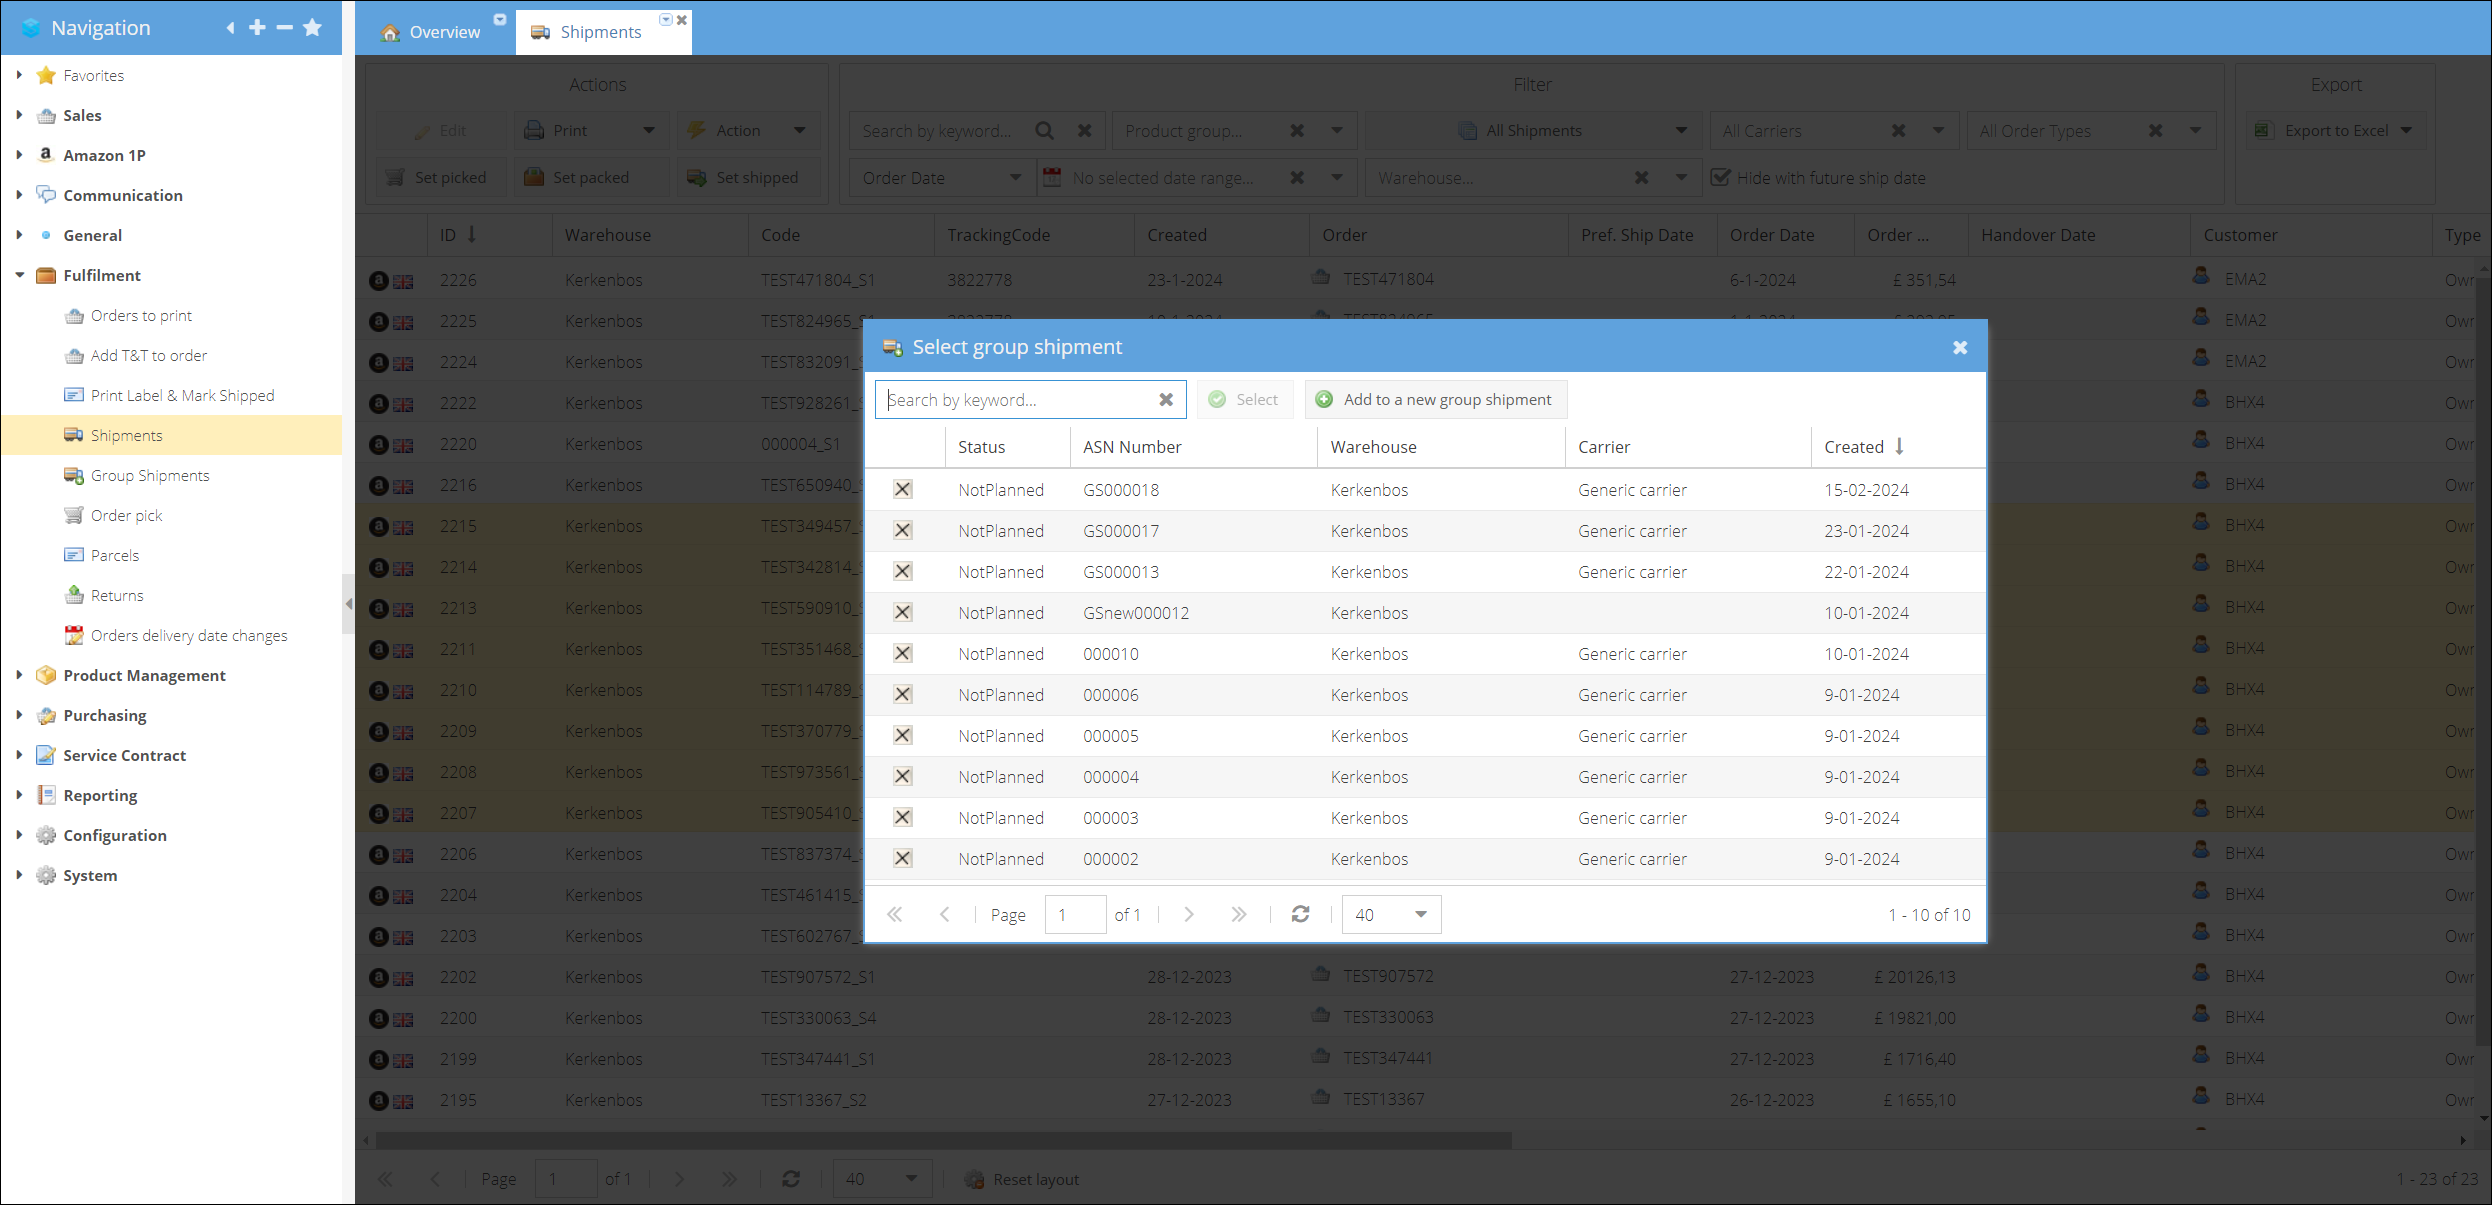Click the Action dropdown icon
The width and height of the screenshot is (2492, 1205).
(x=801, y=130)
